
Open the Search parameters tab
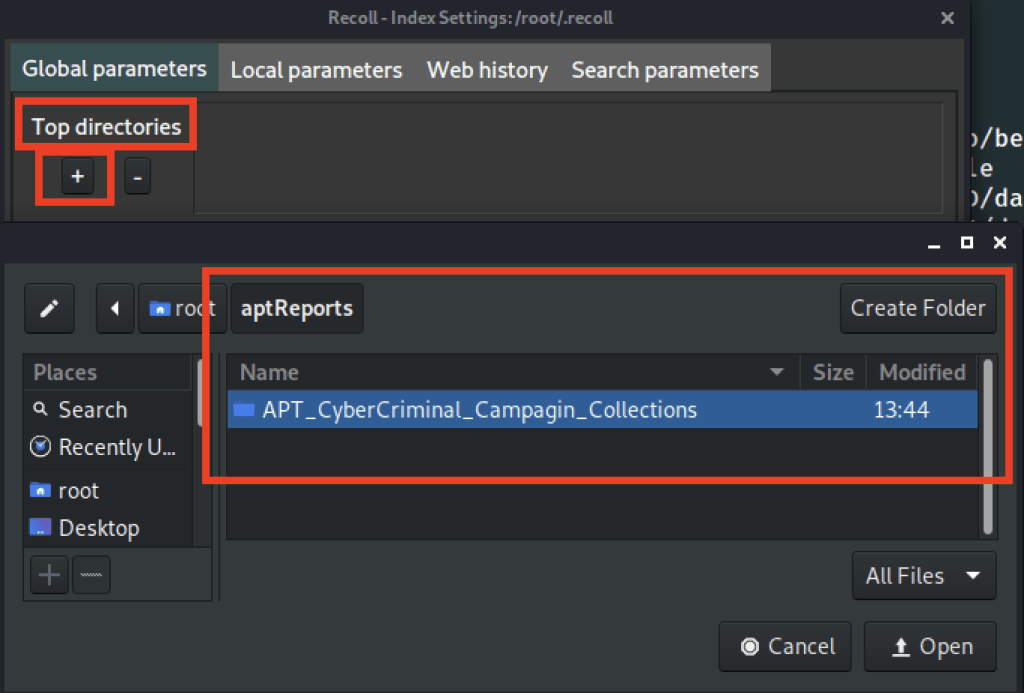664,70
